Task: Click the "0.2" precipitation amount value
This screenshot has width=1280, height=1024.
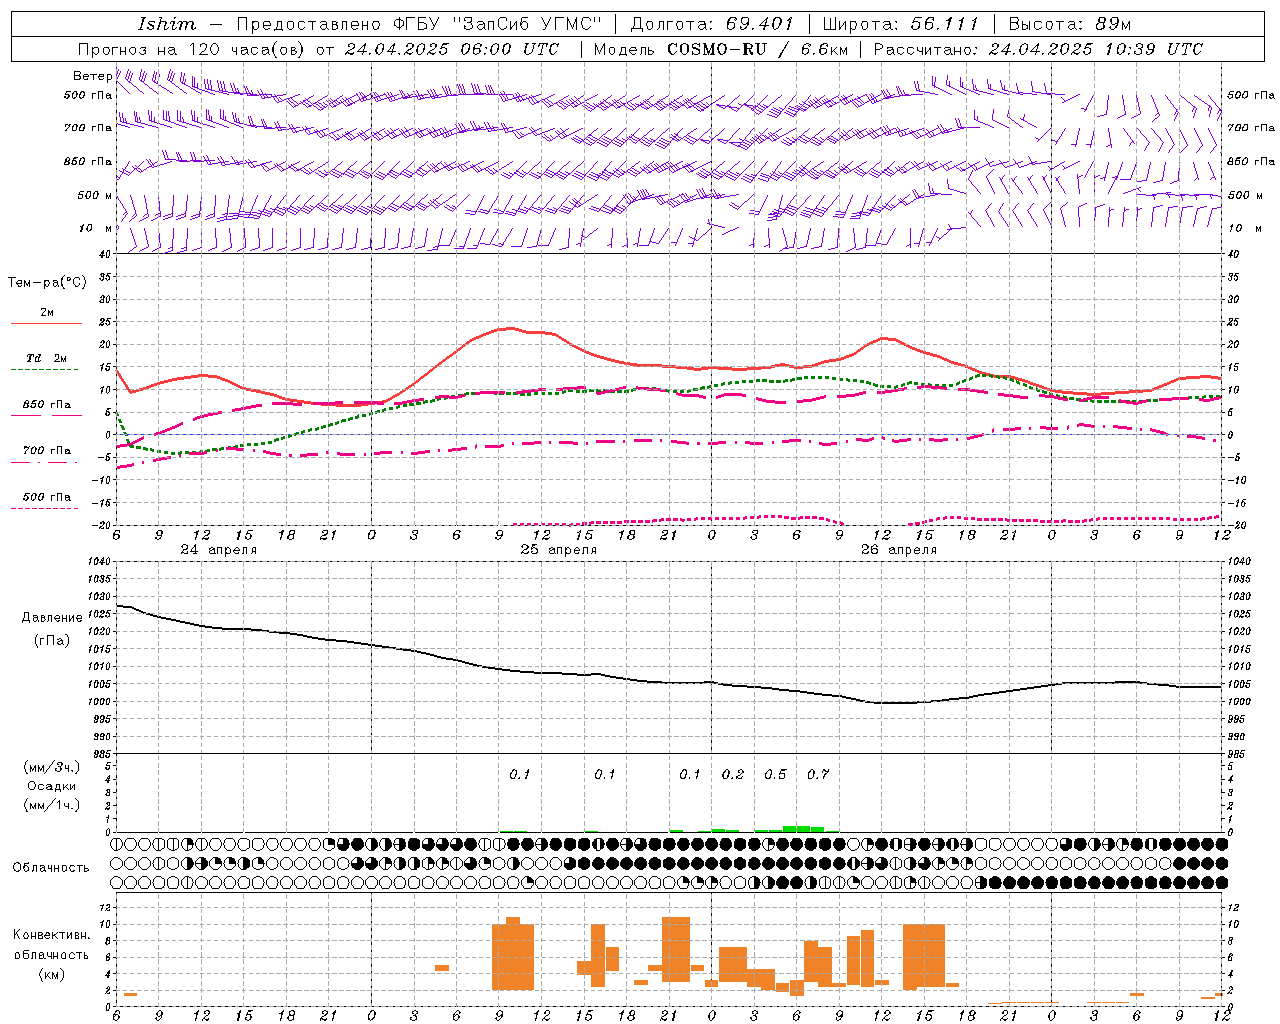Action: pyautogui.click(x=733, y=774)
